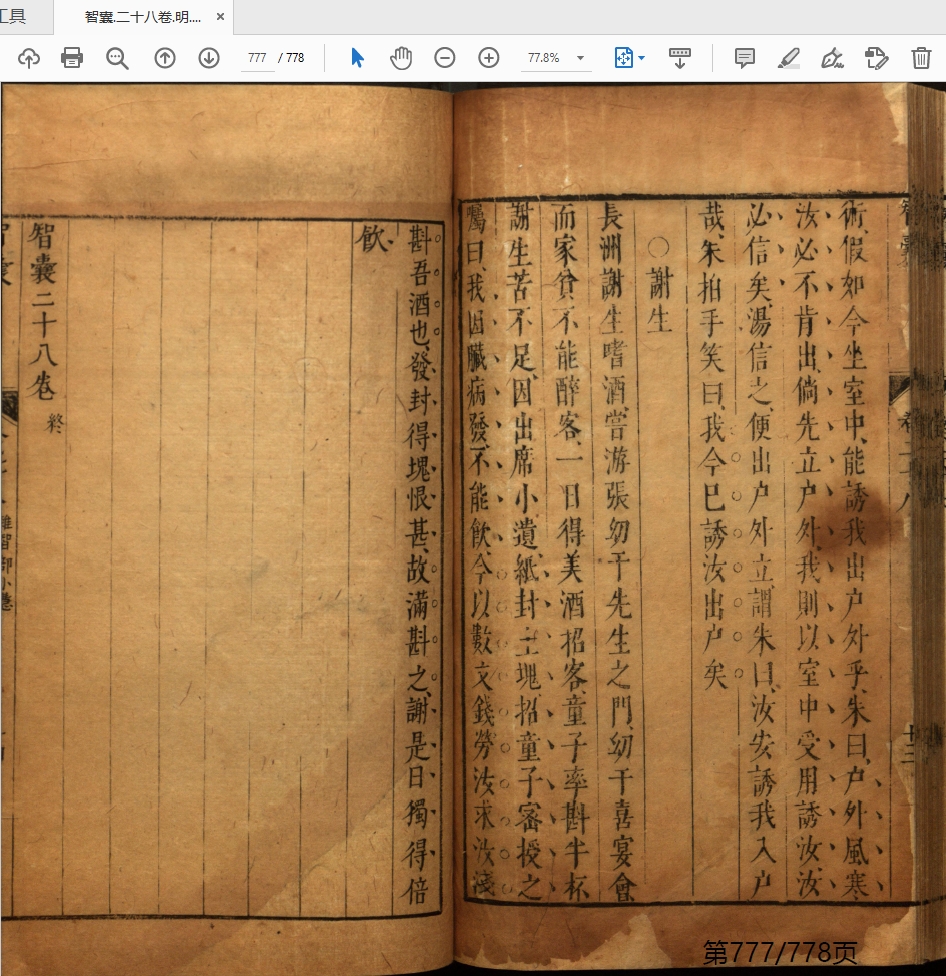Expand the page fit options dropdown
946x976 pixels.
640,58
